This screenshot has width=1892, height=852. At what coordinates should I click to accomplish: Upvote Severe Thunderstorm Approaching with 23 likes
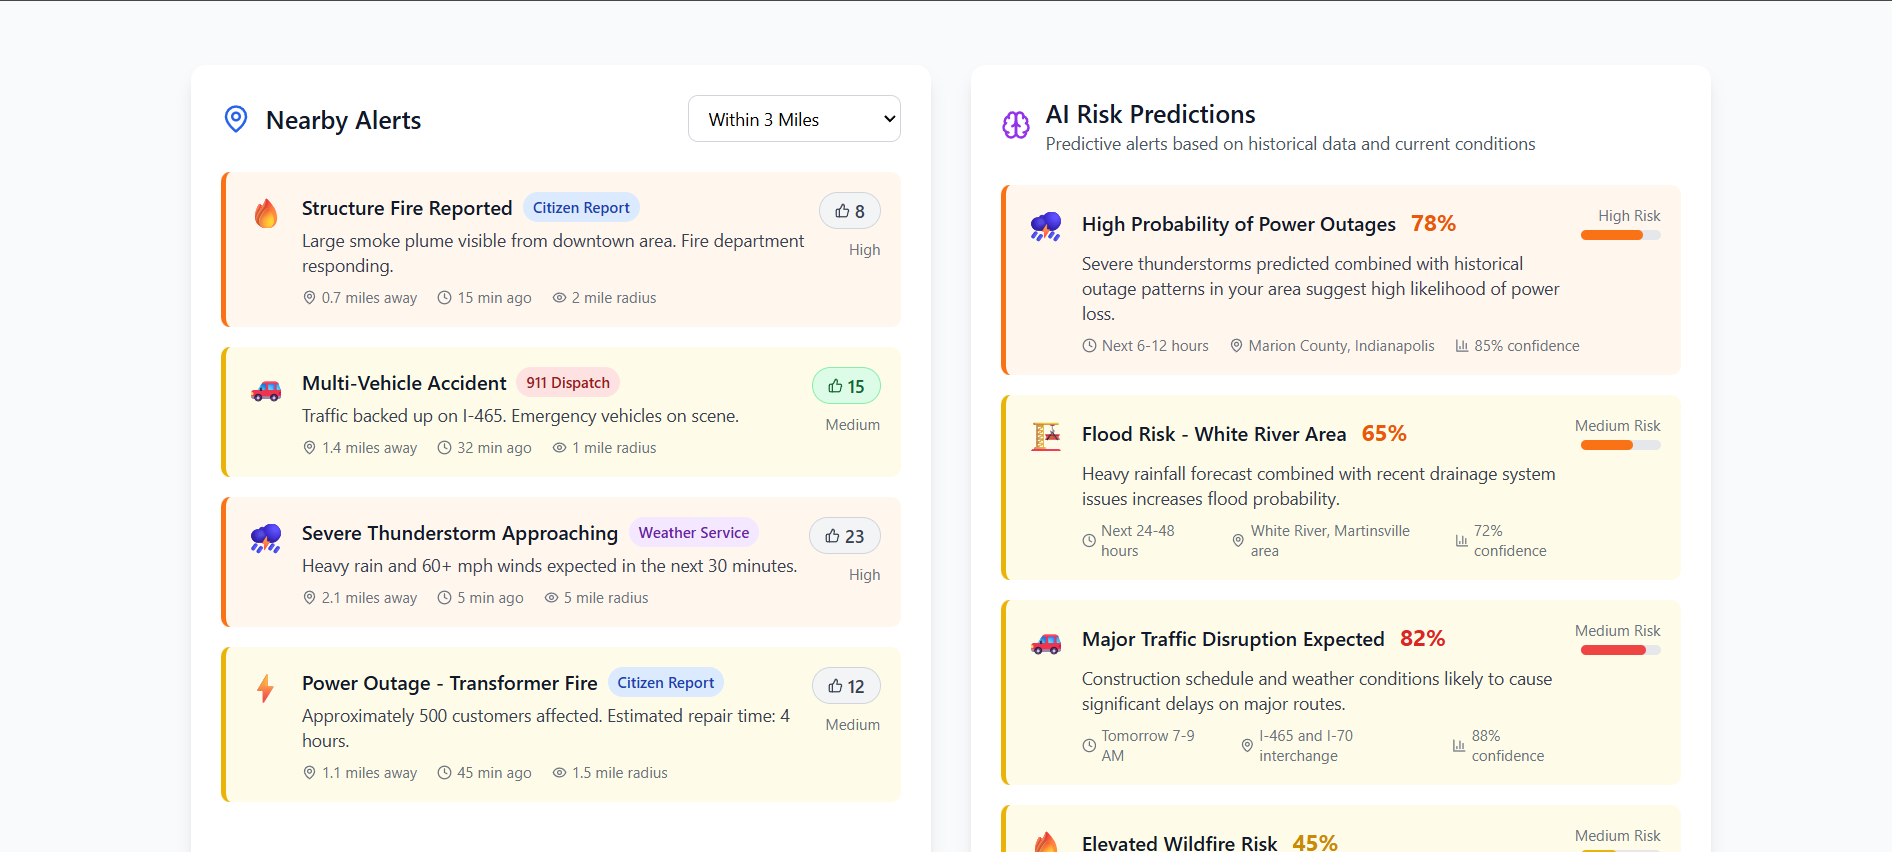(845, 536)
